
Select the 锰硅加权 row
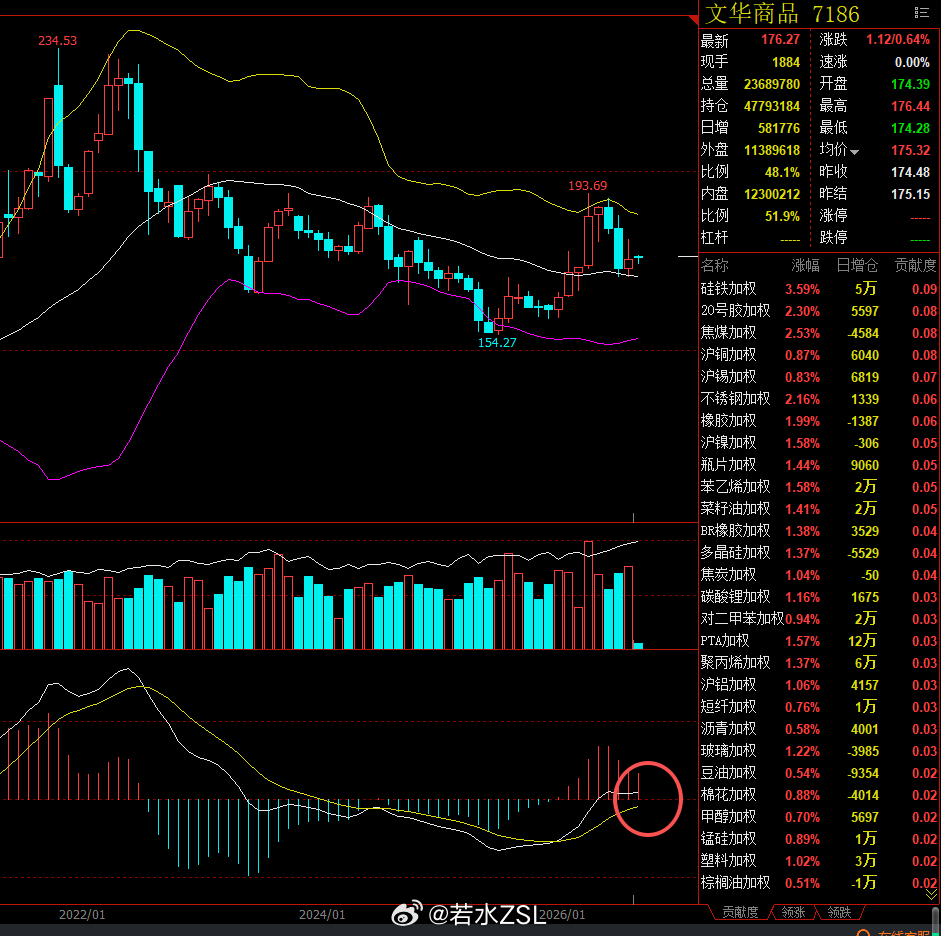[819, 839]
